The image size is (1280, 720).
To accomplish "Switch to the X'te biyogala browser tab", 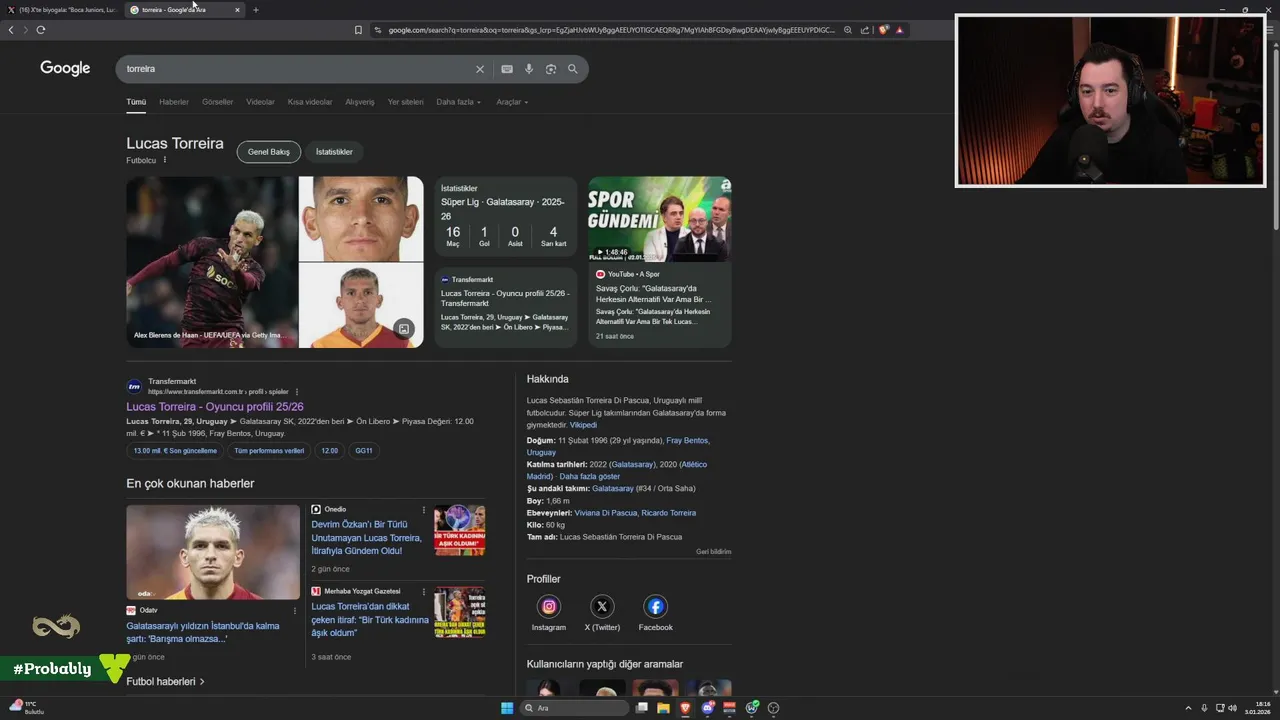I will pos(62,10).
